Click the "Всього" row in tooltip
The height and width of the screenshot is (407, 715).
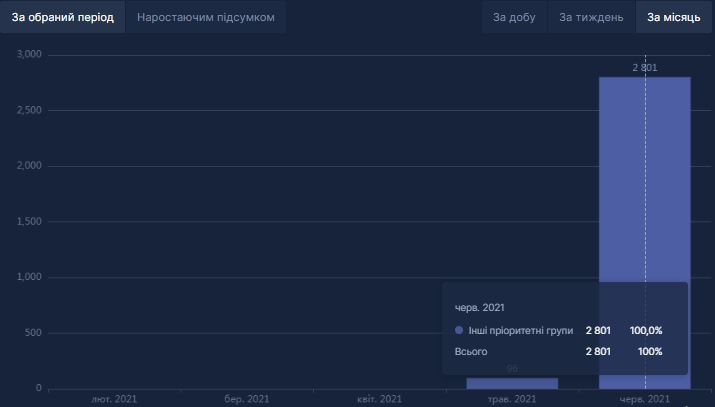click(470, 352)
